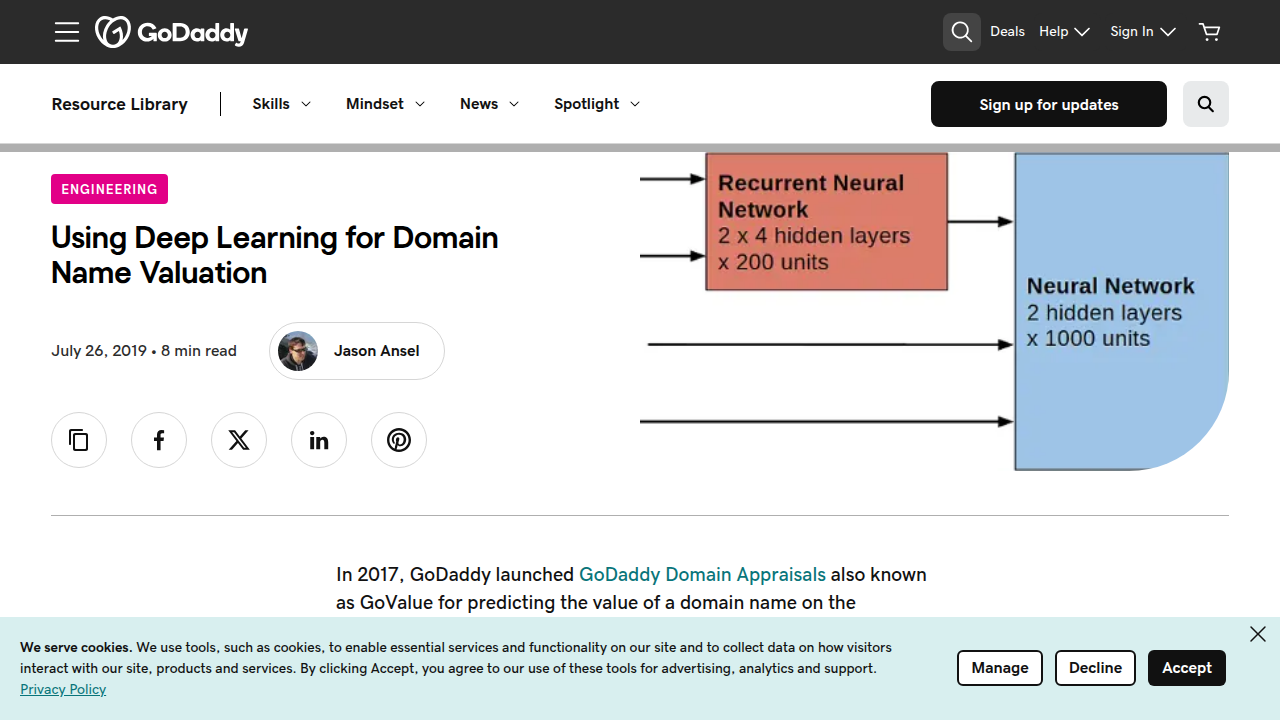The width and height of the screenshot is (1280, 720).
Task: Open the Deals page
Action: (x=1007, y=32)
